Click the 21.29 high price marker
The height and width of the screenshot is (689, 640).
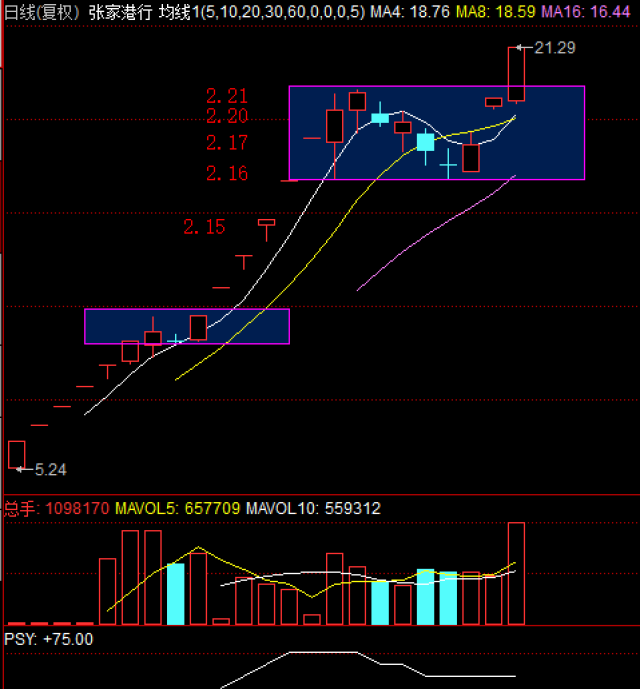555,47
